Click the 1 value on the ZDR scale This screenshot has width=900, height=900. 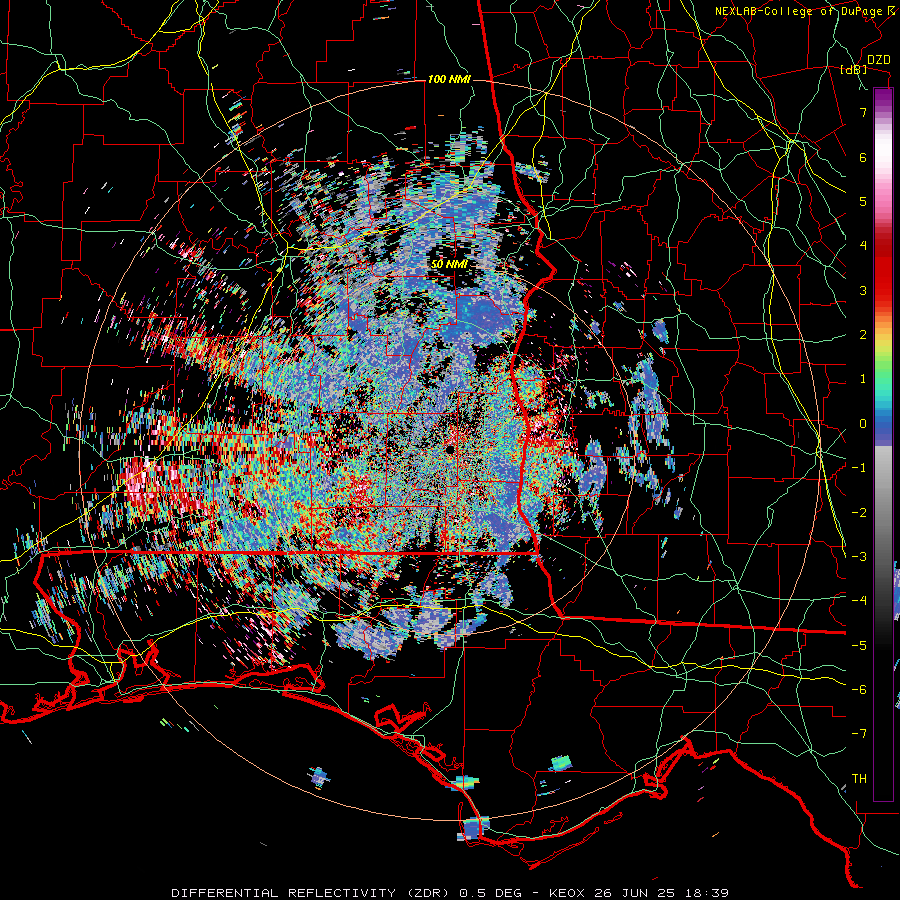[x=863, y=378]
